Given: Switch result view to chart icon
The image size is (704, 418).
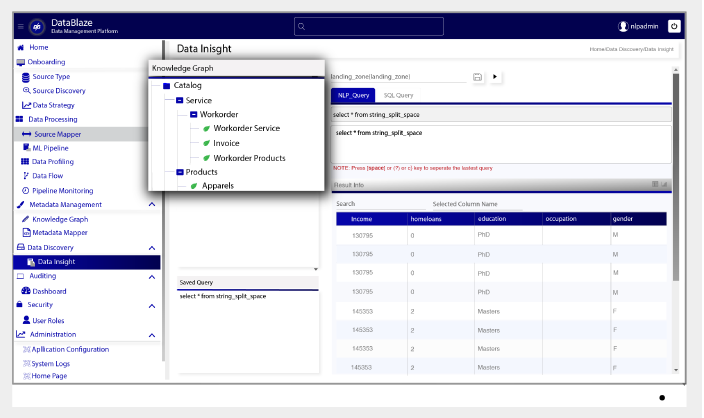Looking at the screenshot, I should tap(664, 184).
